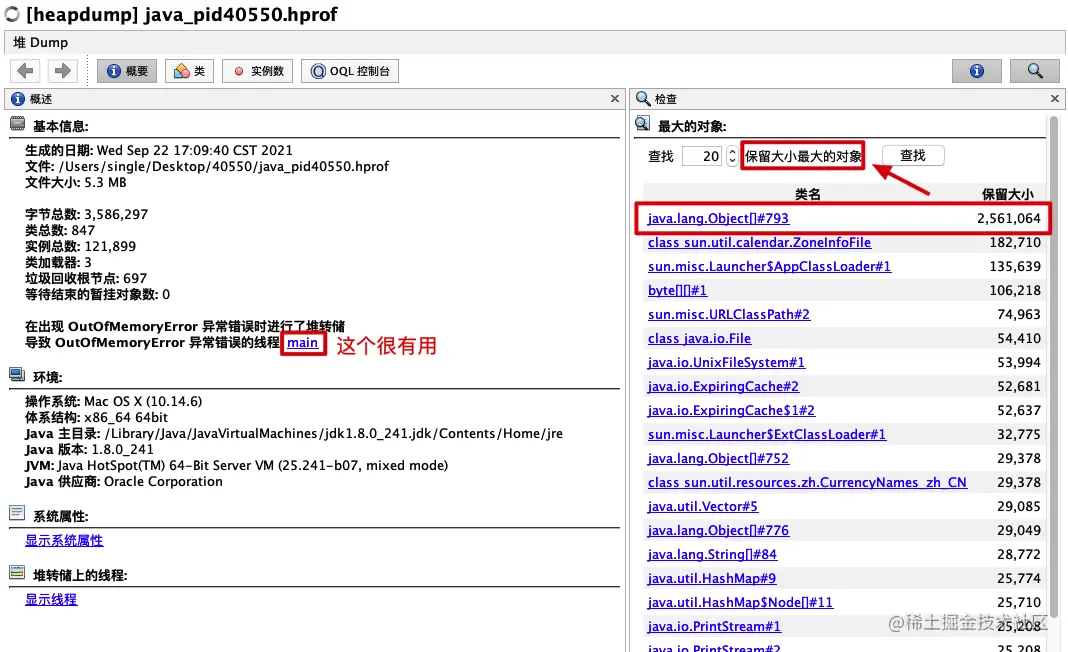Click 显示系统属性 link
1068x652 pixels.
(x=64, y=540)
